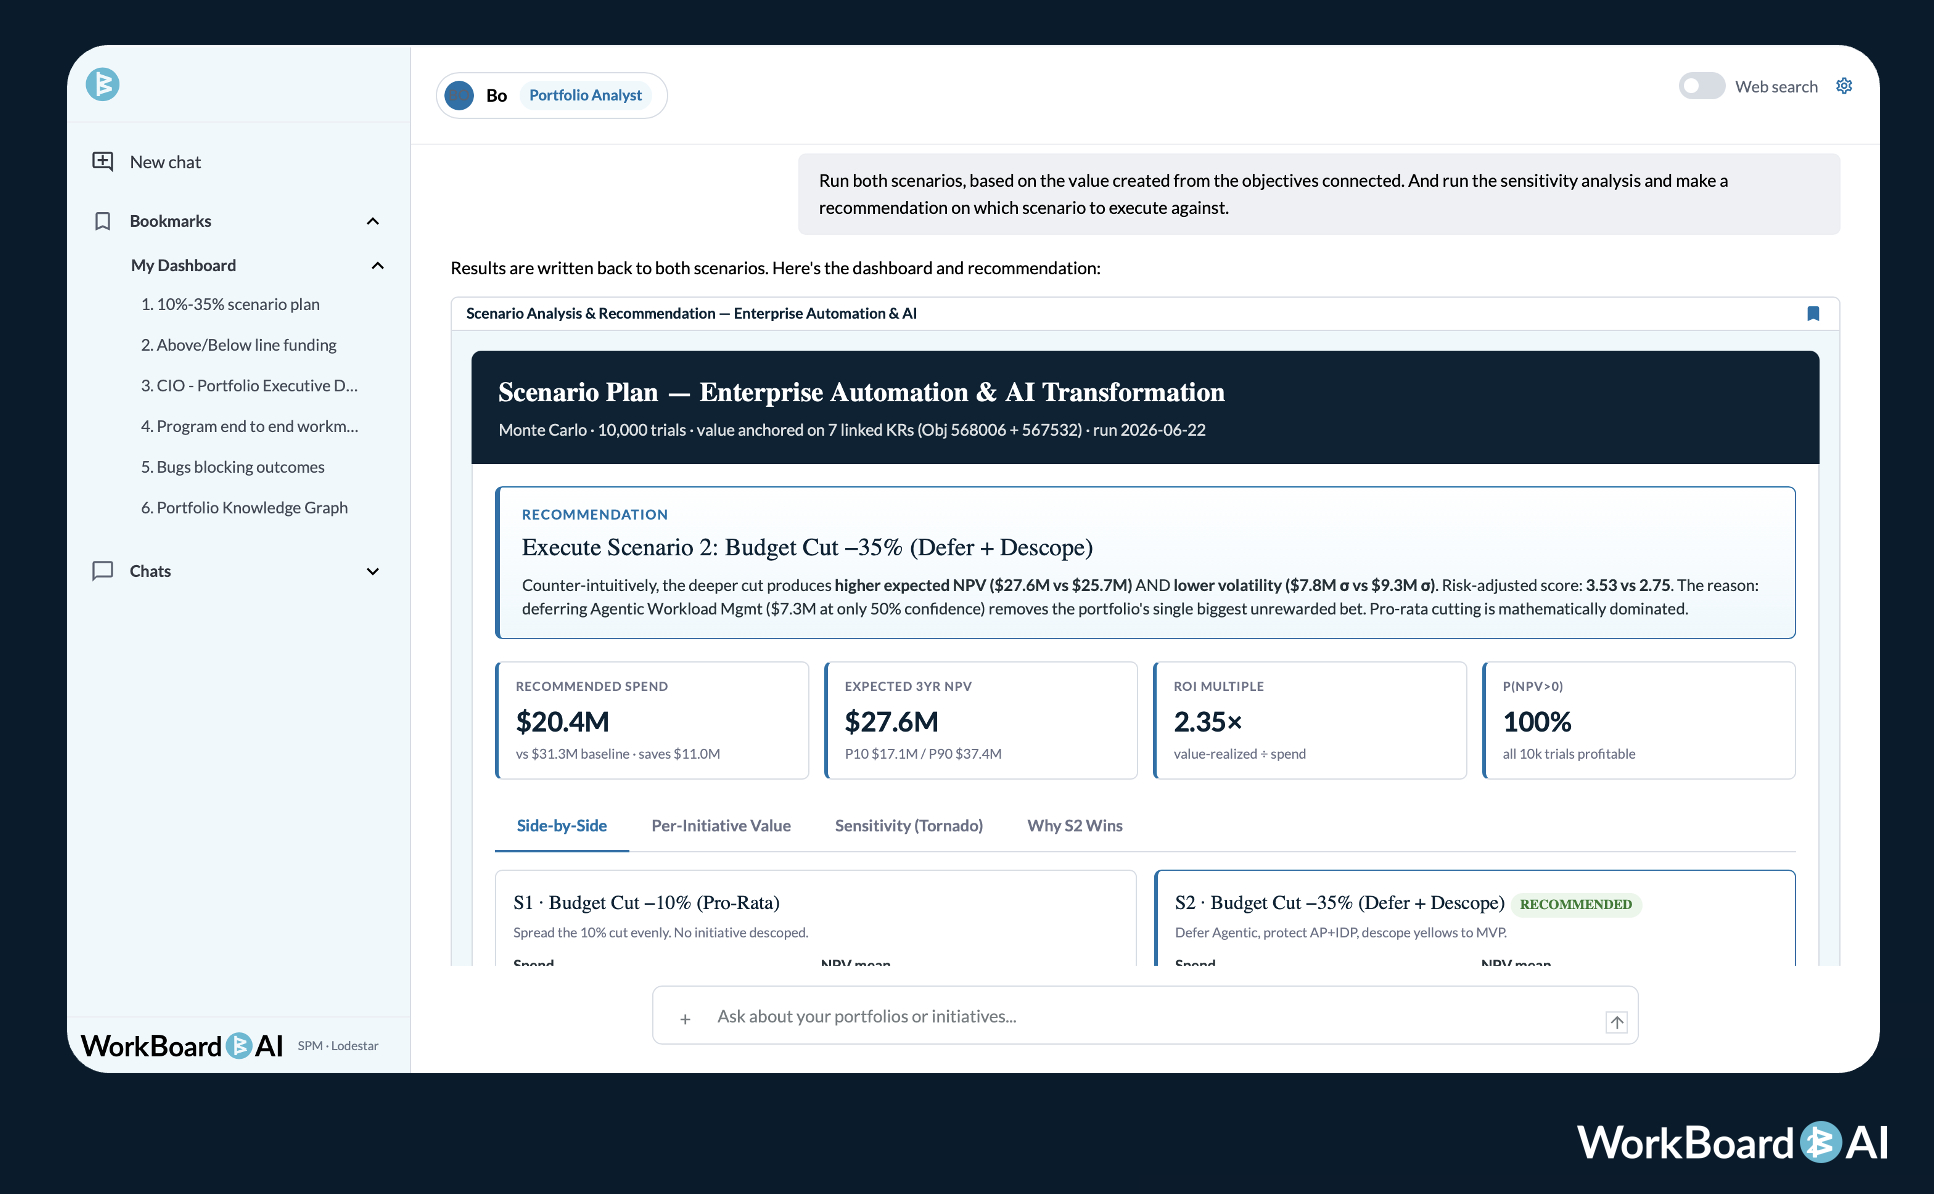Click the Ask about your portfolios input field

[1145, 1016]
